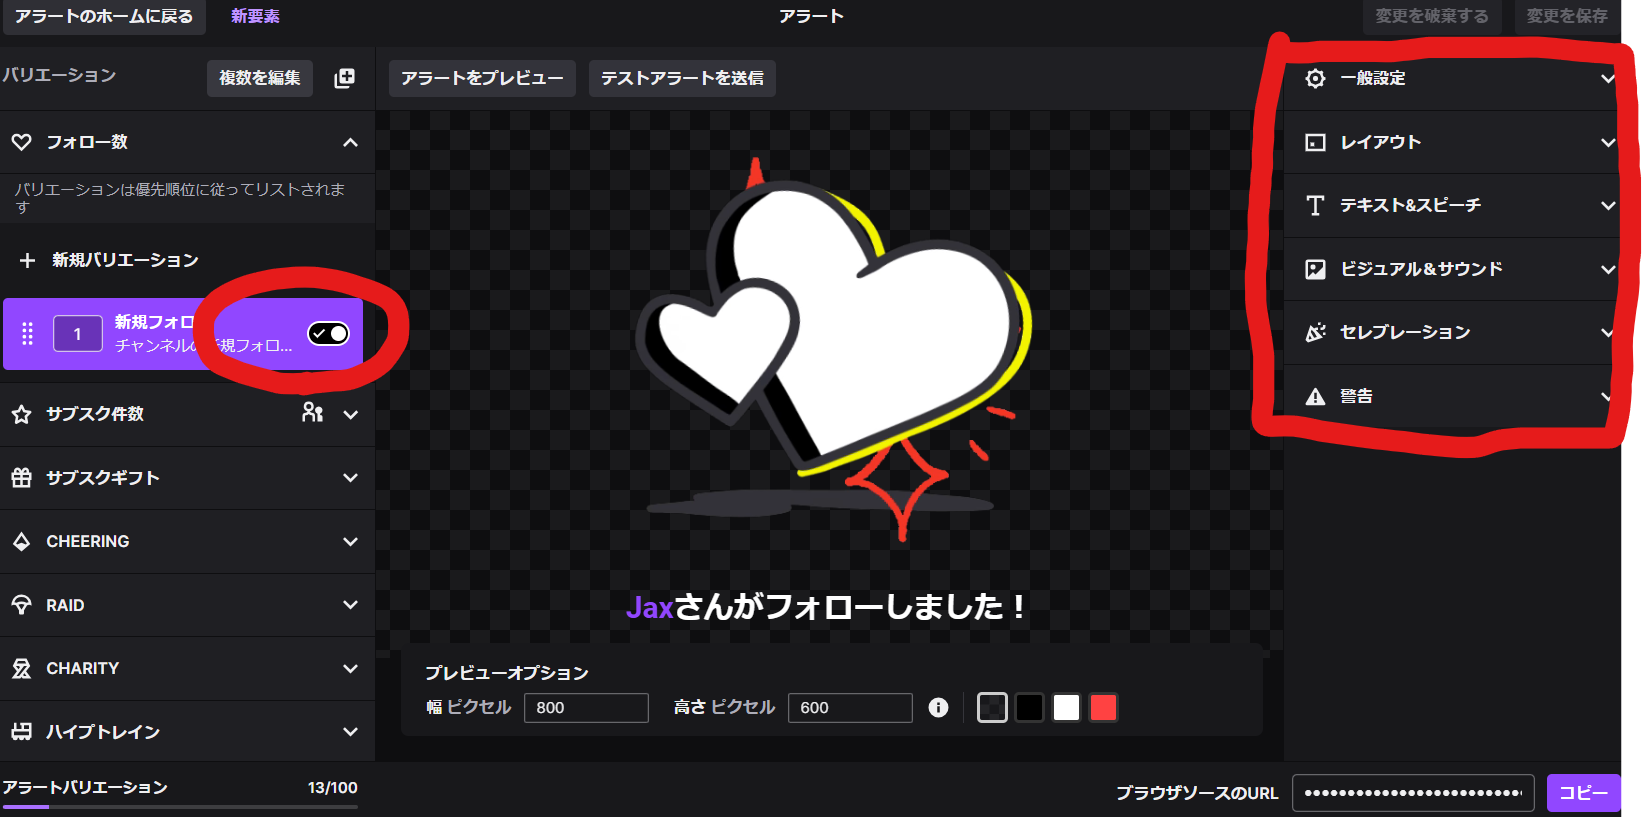Expand the CHEERING section chevron
Screen dimensions: 1642x817
pyautogui.click(x=350, y=541)
